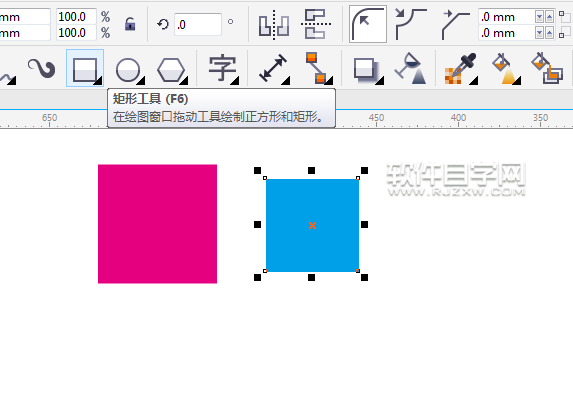The image size is (573, 417).
Task: Select the Color Eyedropper tool
Action: (x=460, y=69)
